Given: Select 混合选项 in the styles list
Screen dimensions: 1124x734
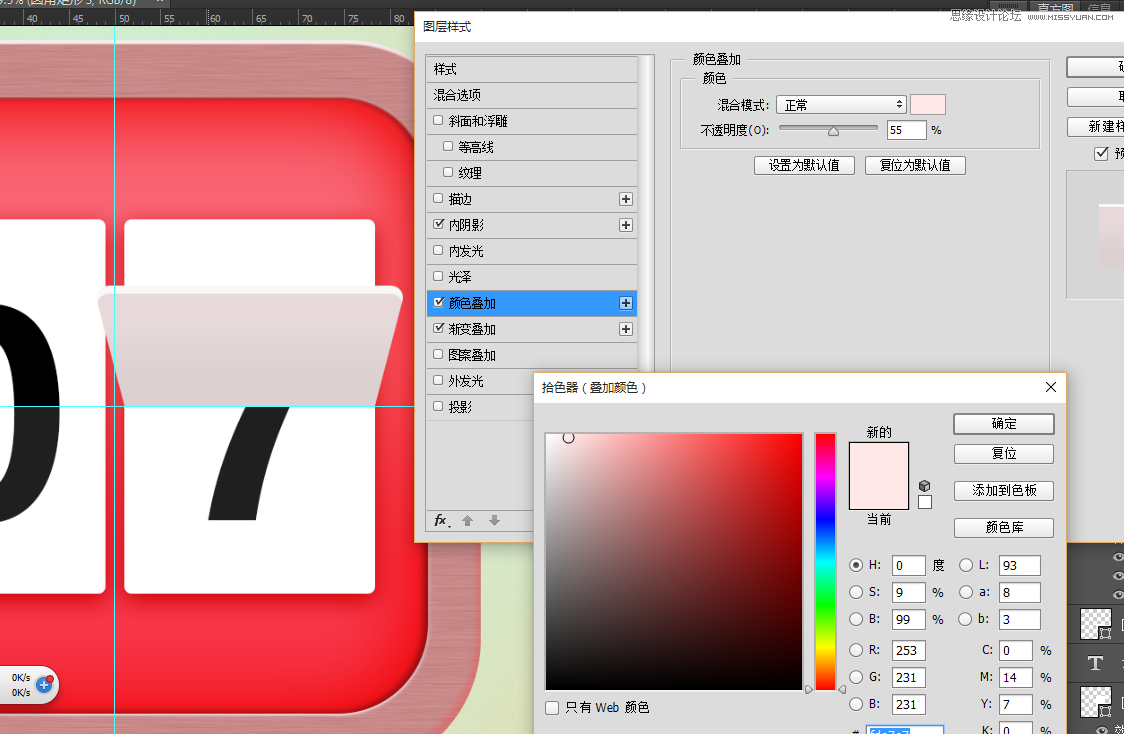Looking at the screenshot, I should 532,95.
